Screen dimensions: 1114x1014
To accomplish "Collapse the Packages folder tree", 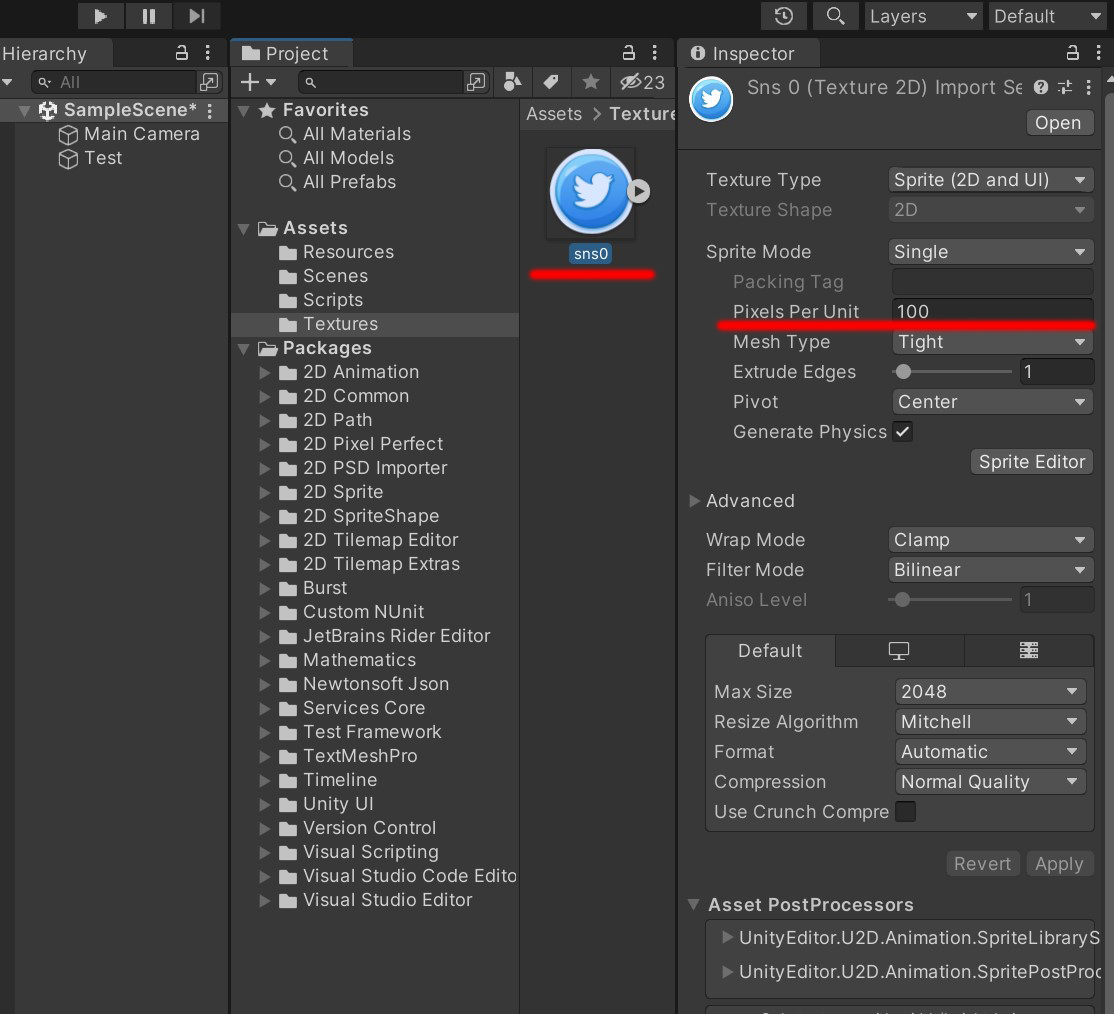I will coord(244,349).
